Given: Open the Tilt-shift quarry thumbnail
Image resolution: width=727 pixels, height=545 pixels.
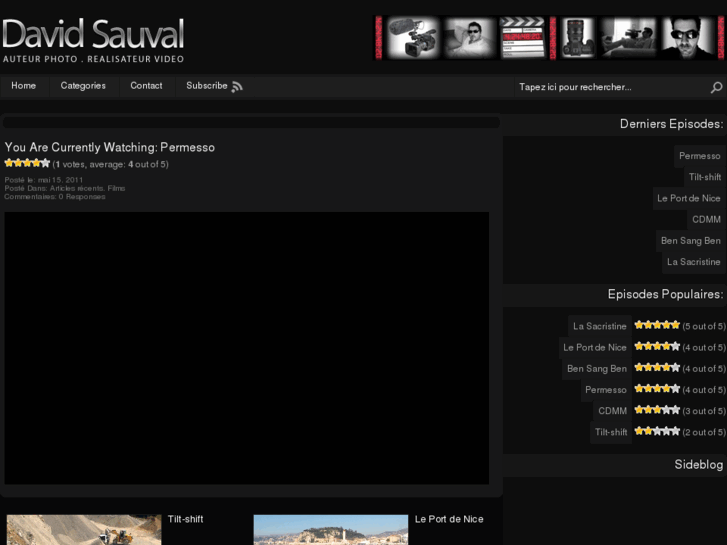Looking at the screenshot, I should tap(84, 530).
